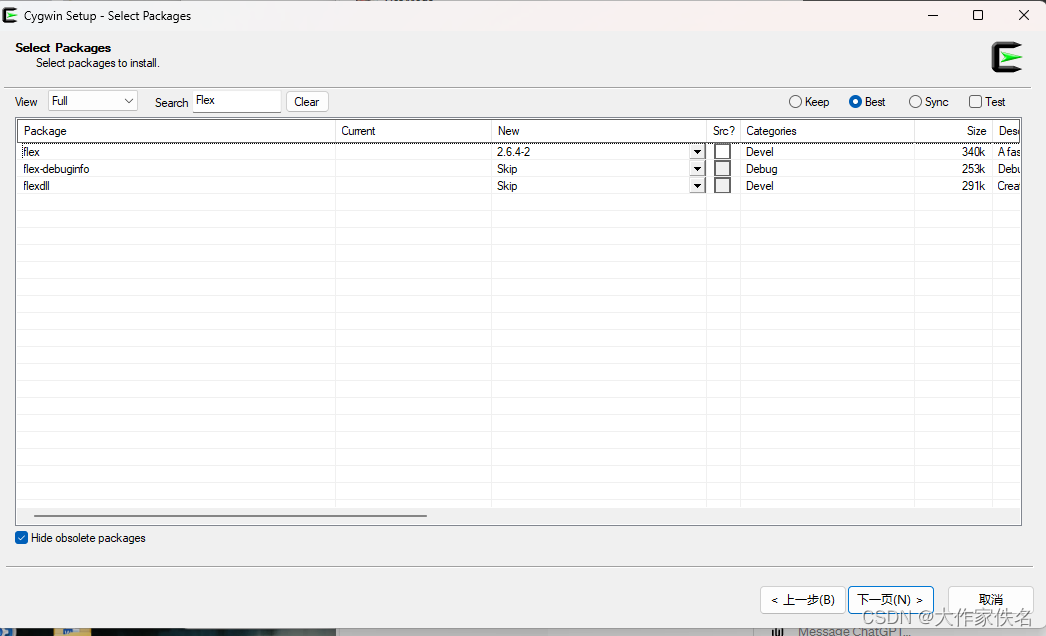Sort by the Categories column header
The height and width of the screenshot is (636, 1046).
(x=827, y=131)
